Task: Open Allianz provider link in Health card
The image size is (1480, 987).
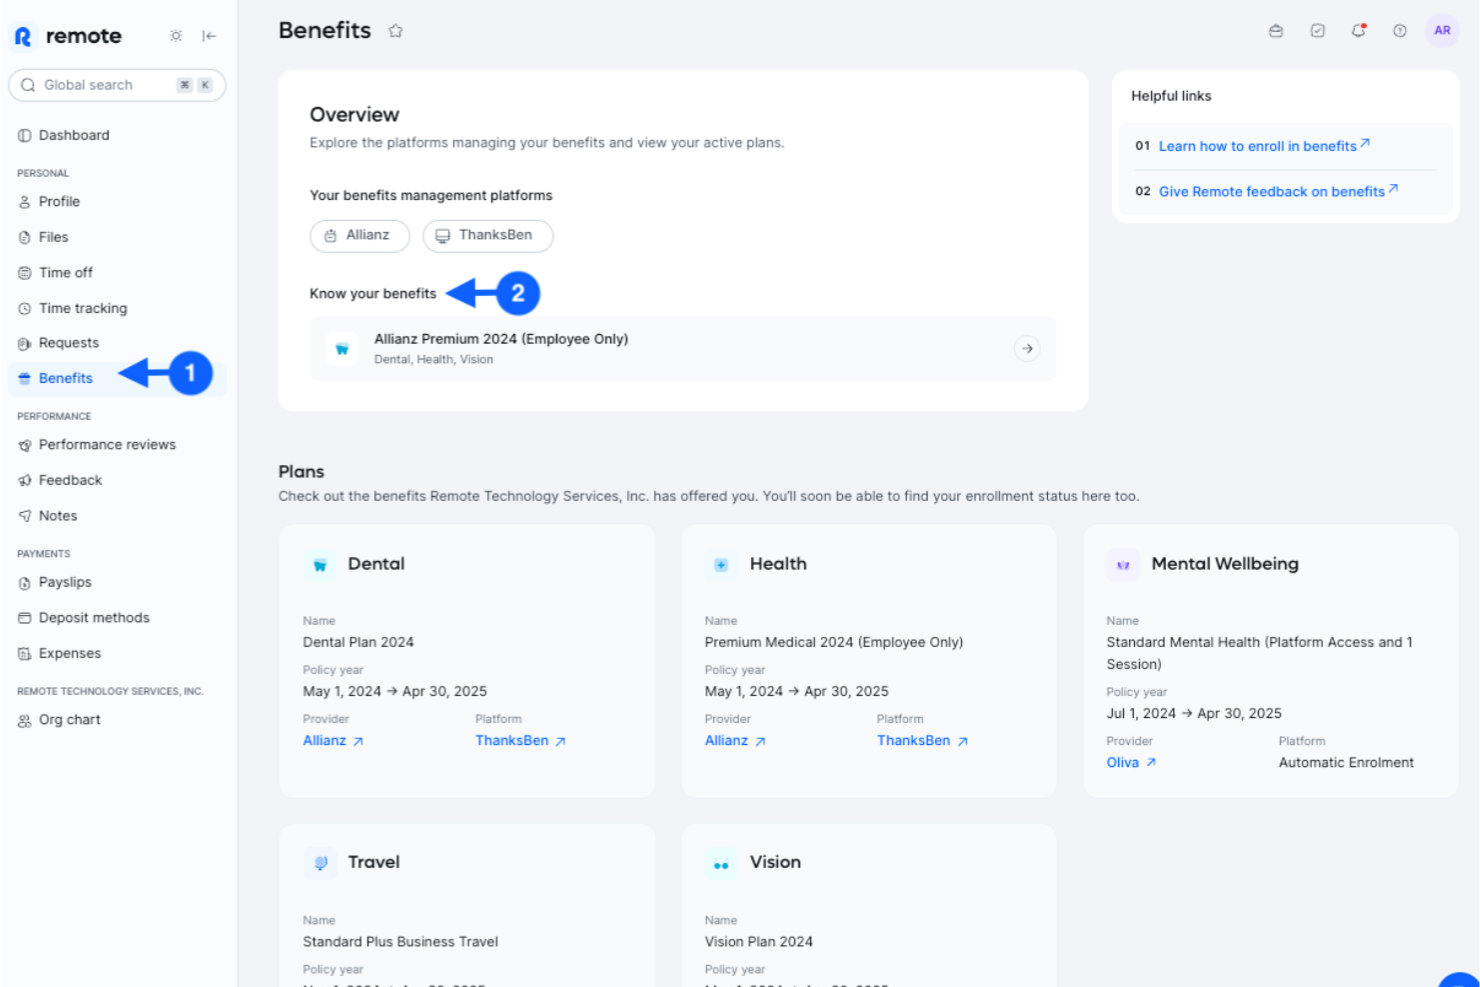Action: pyautogui.click(x=735, y=741)
